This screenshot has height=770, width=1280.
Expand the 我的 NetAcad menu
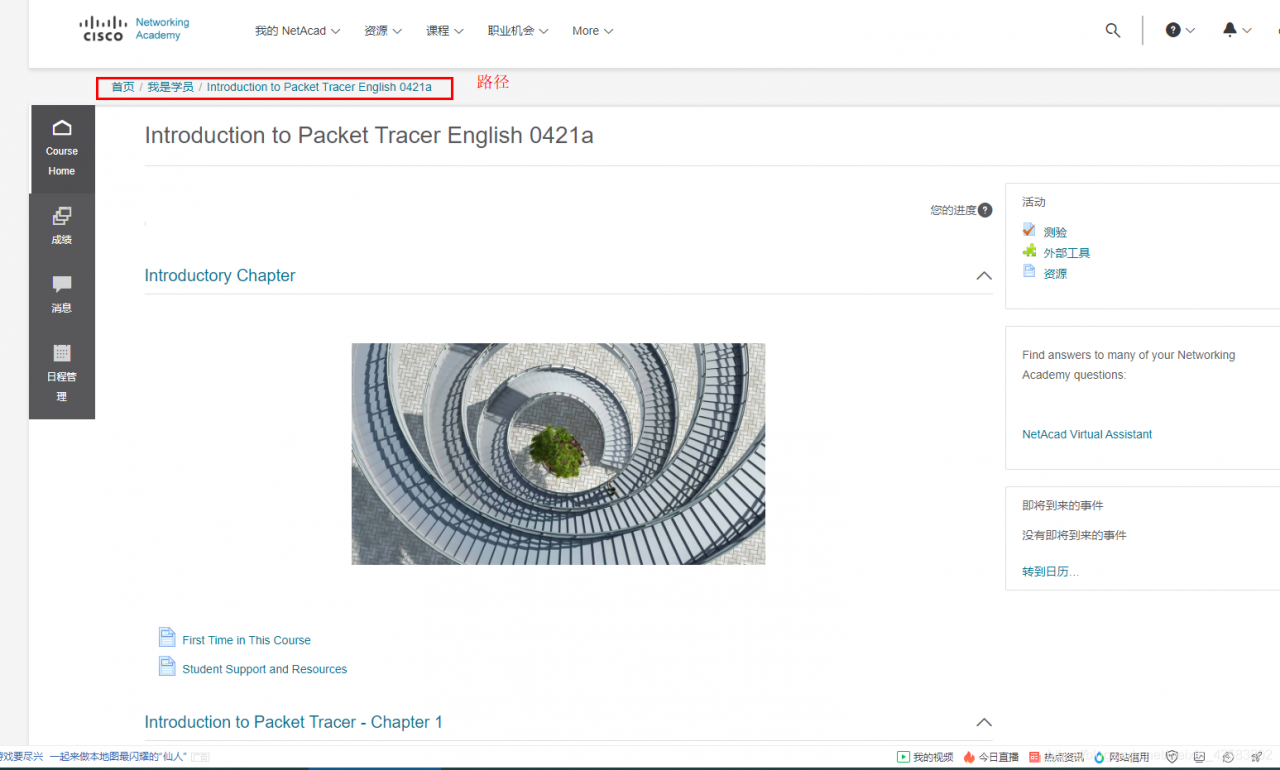click(297, 31)
